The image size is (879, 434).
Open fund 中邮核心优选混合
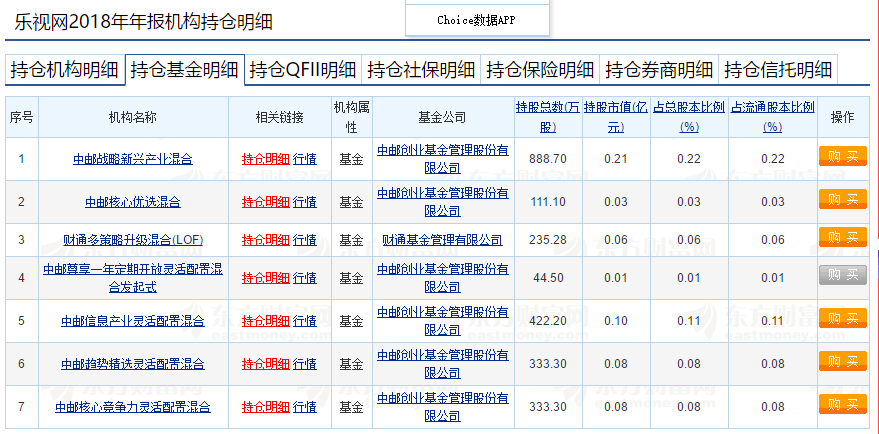tap(133, 202)
